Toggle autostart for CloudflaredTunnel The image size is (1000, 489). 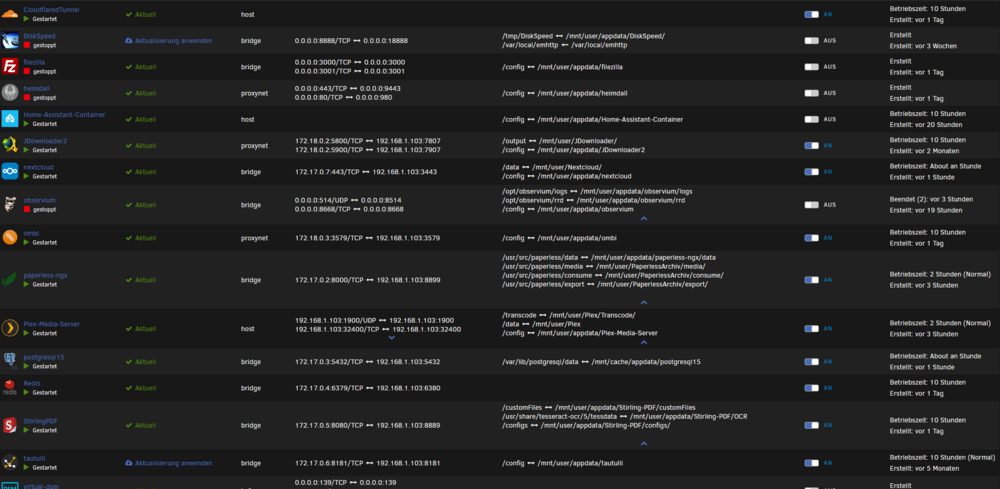811,14
